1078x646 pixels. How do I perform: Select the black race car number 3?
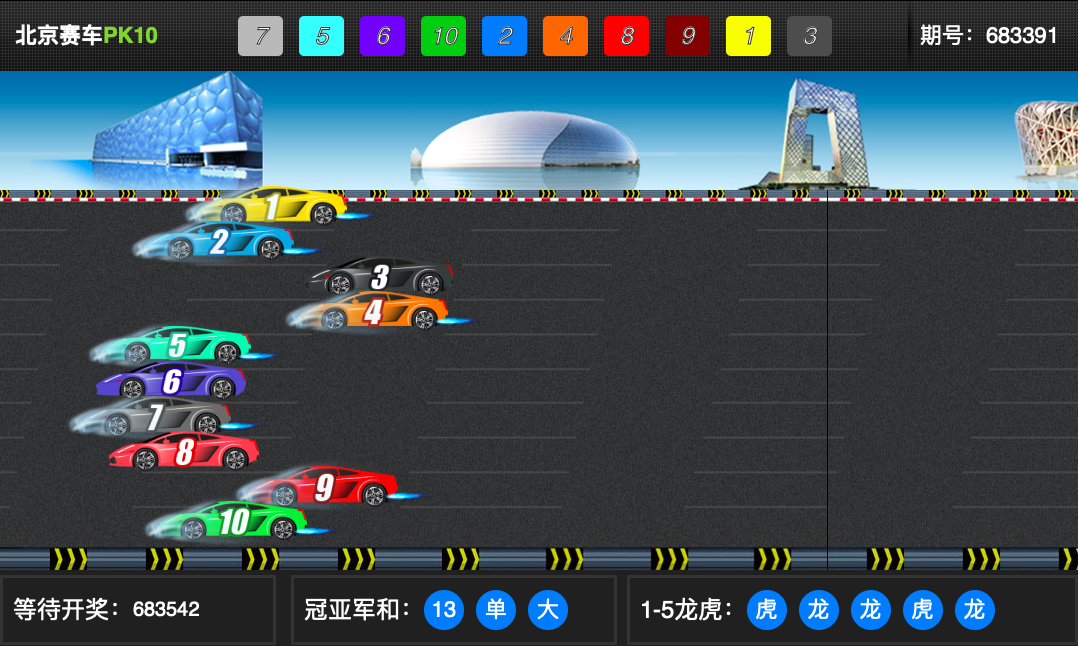pos(382,276)
